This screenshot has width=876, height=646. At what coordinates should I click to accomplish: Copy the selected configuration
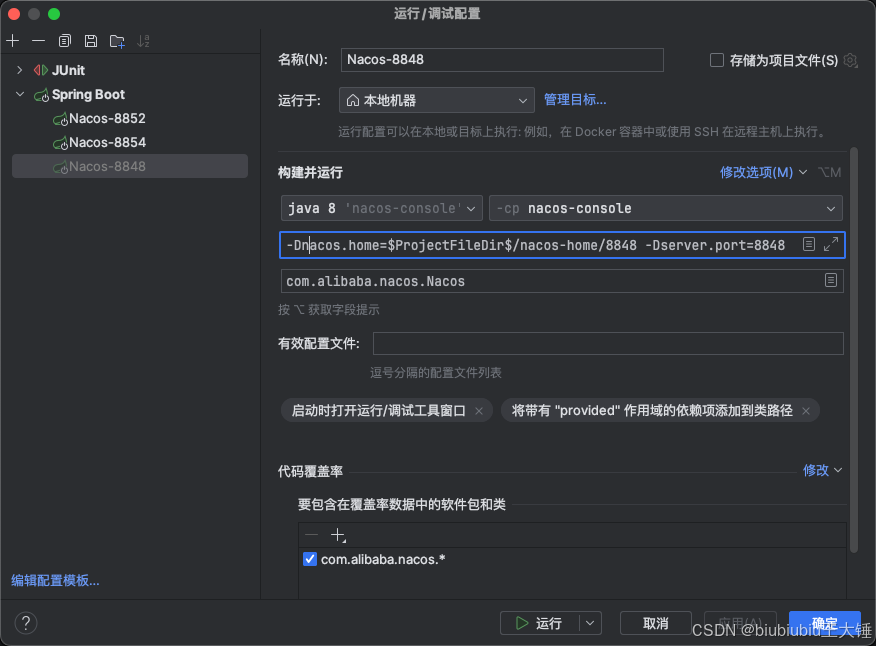[x=65, y=41]
